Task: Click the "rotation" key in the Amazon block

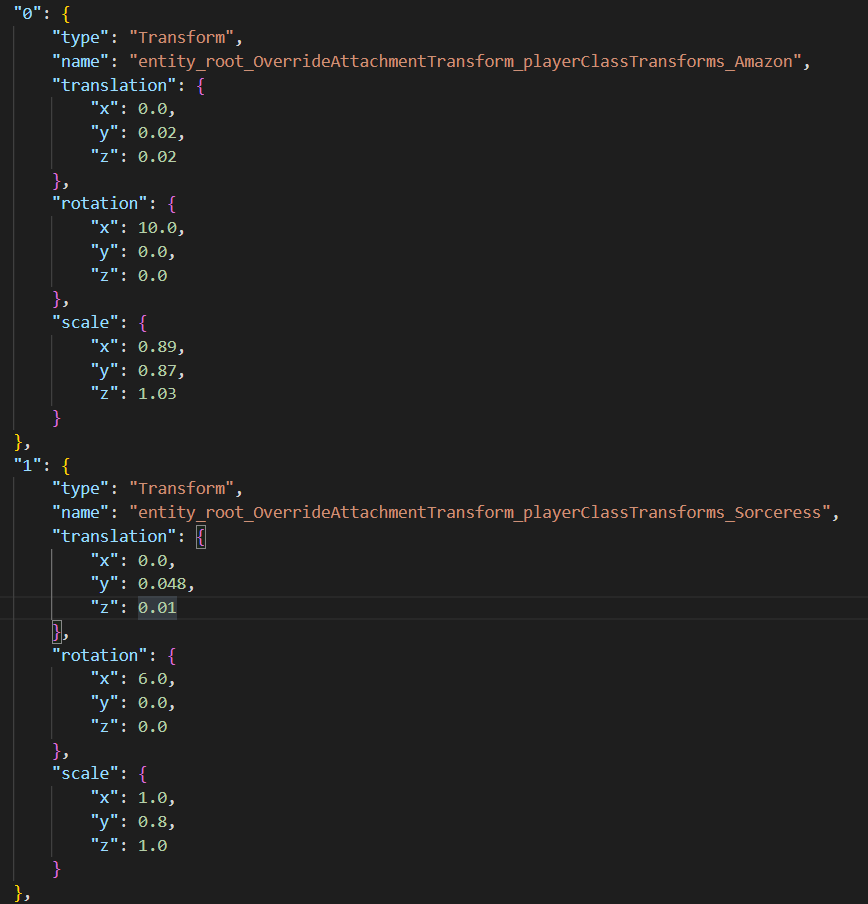Action: 100,204
